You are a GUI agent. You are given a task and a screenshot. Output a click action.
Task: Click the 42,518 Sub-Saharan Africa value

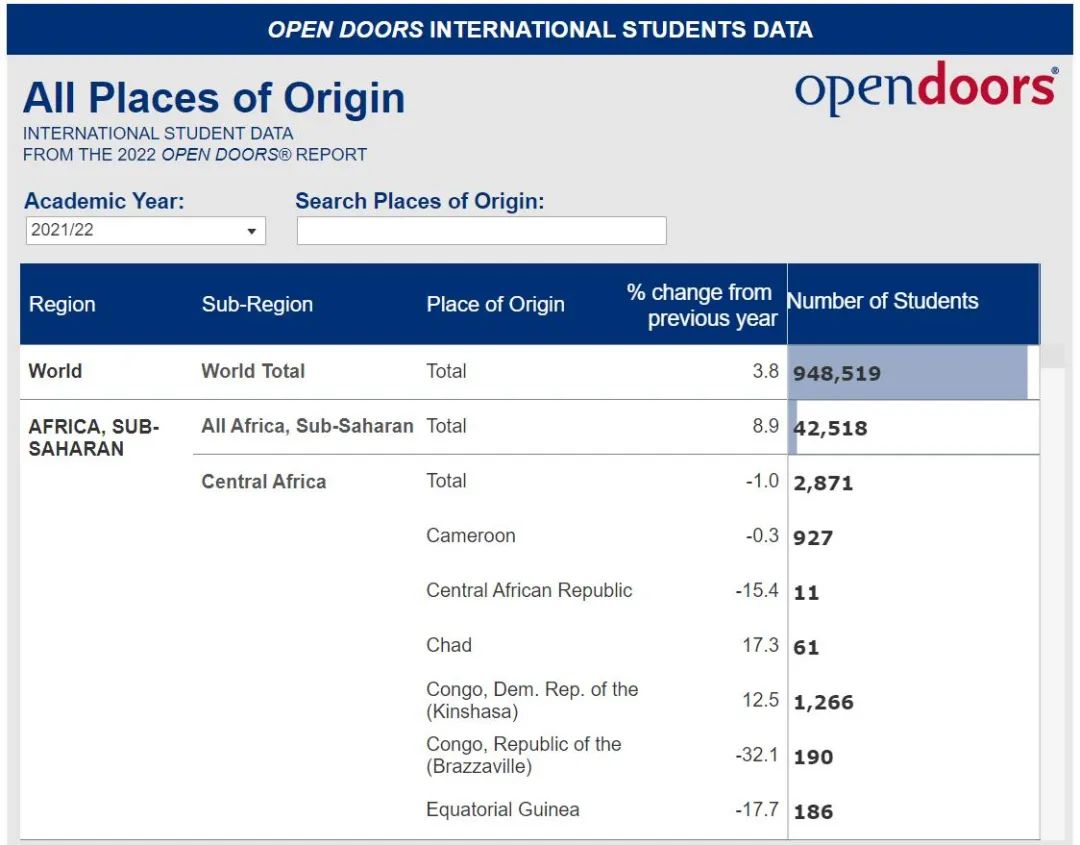830,428
